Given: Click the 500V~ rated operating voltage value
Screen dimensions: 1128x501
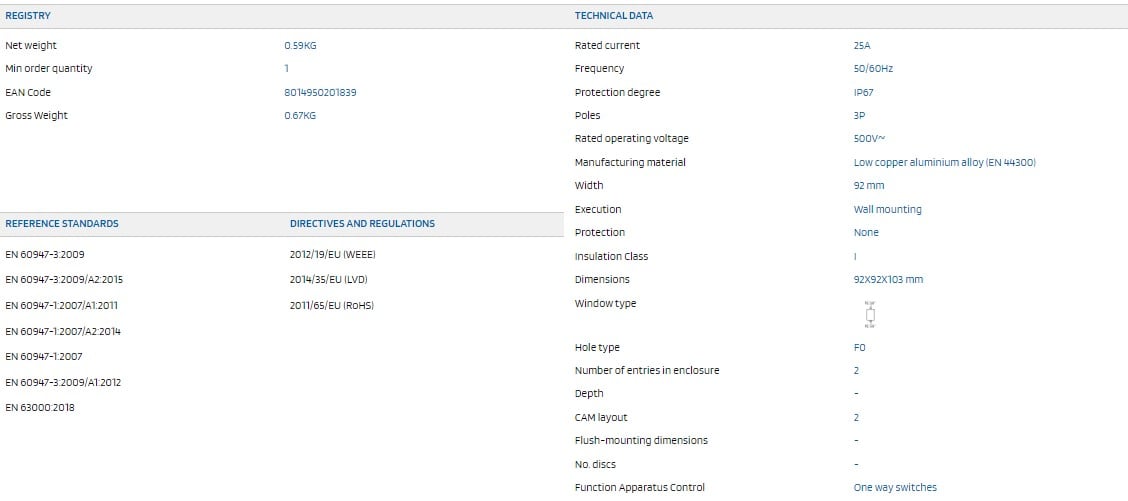Looking at the screenshot, I should (x=867, y=139).
